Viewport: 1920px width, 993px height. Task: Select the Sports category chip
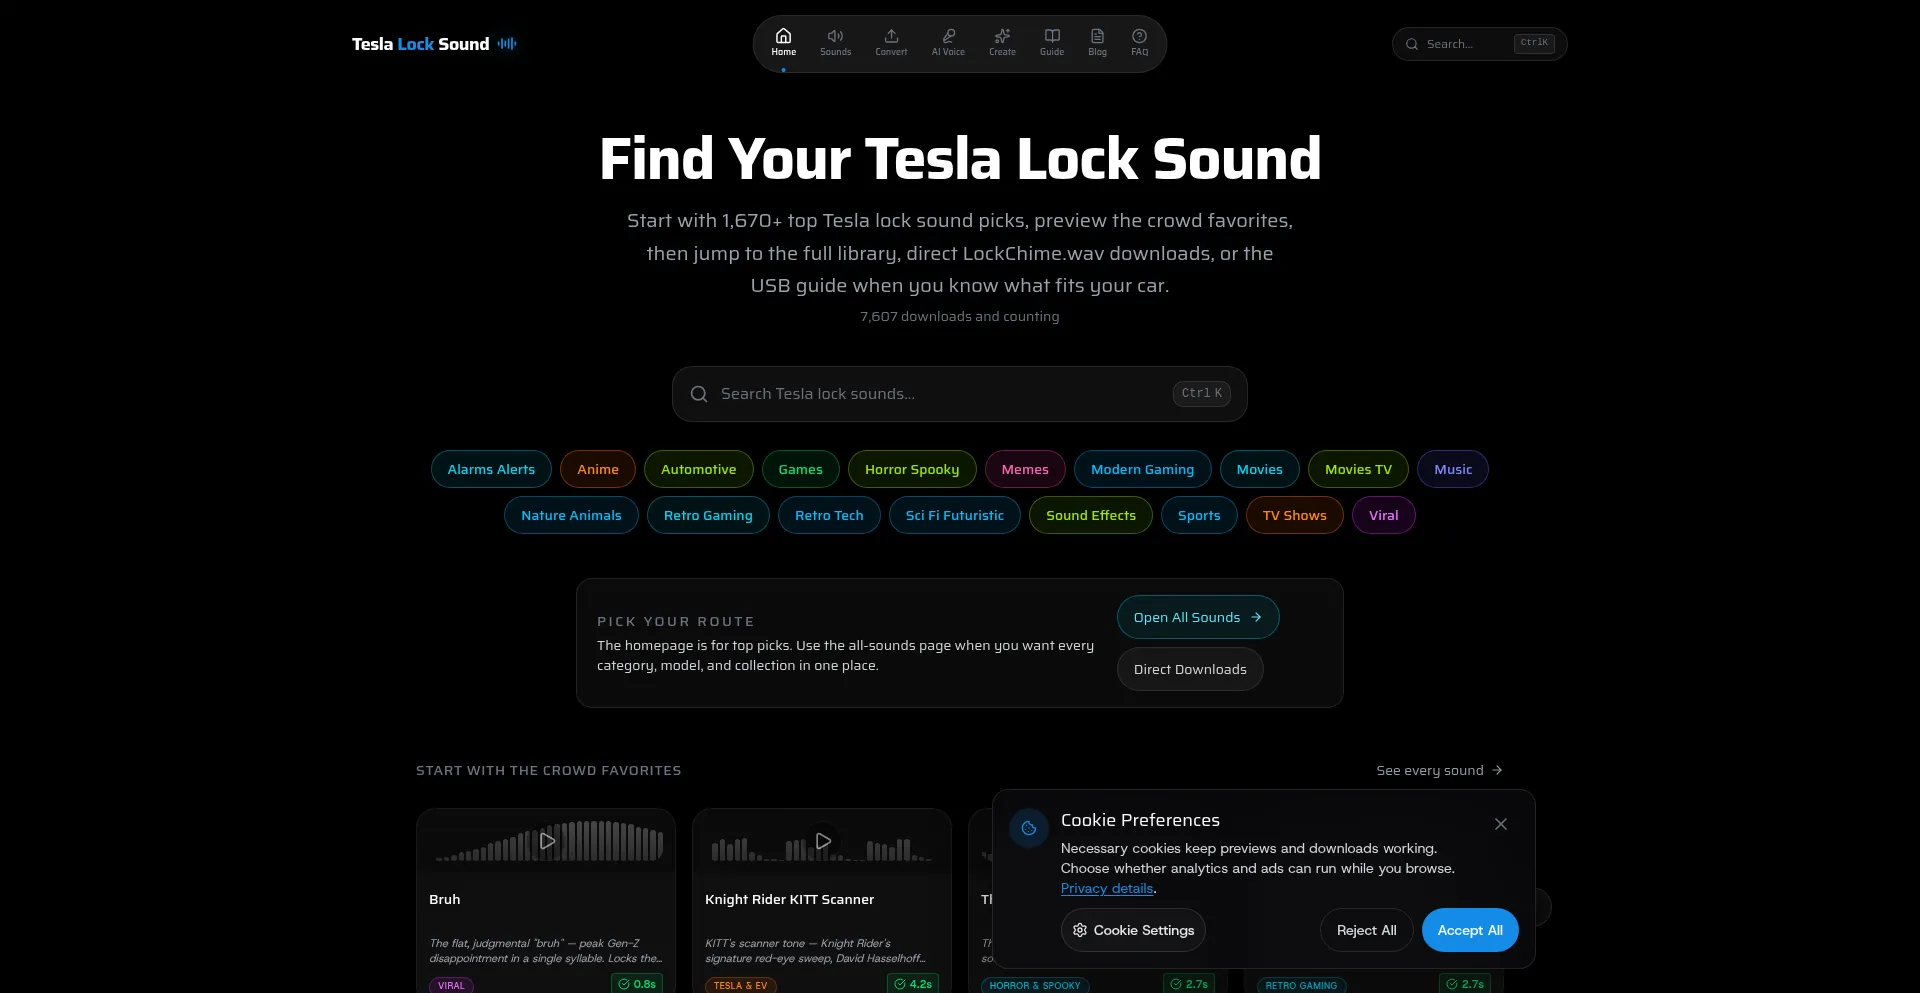(x=1199, y=515)
